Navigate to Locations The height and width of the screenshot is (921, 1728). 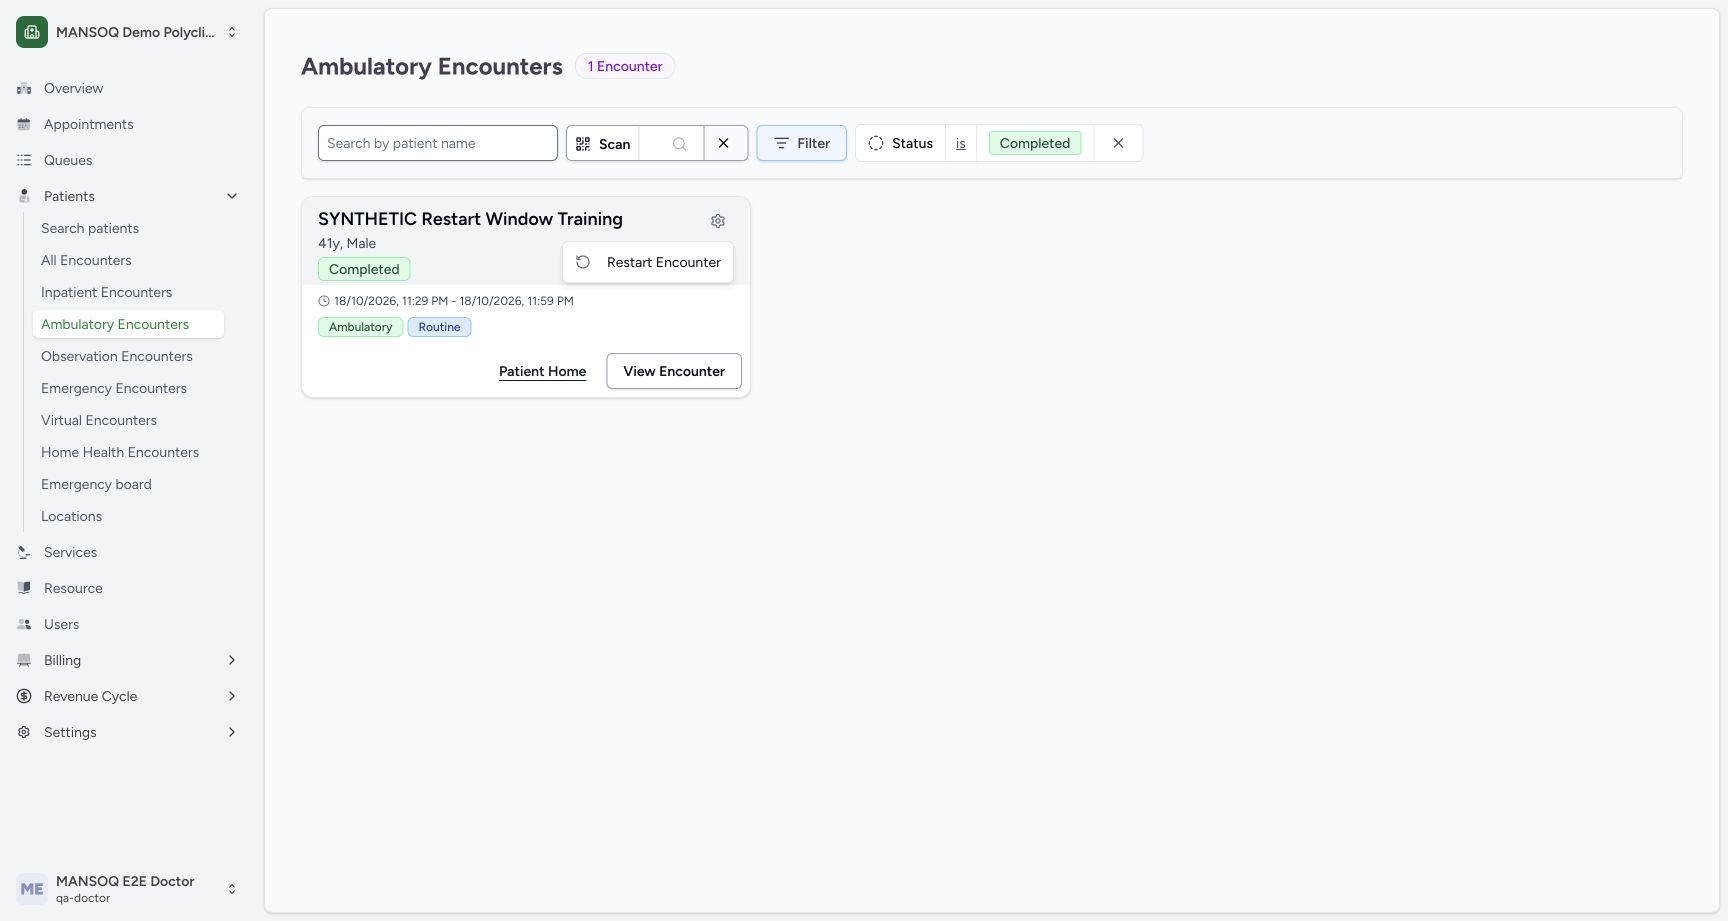tap(71, 517)
